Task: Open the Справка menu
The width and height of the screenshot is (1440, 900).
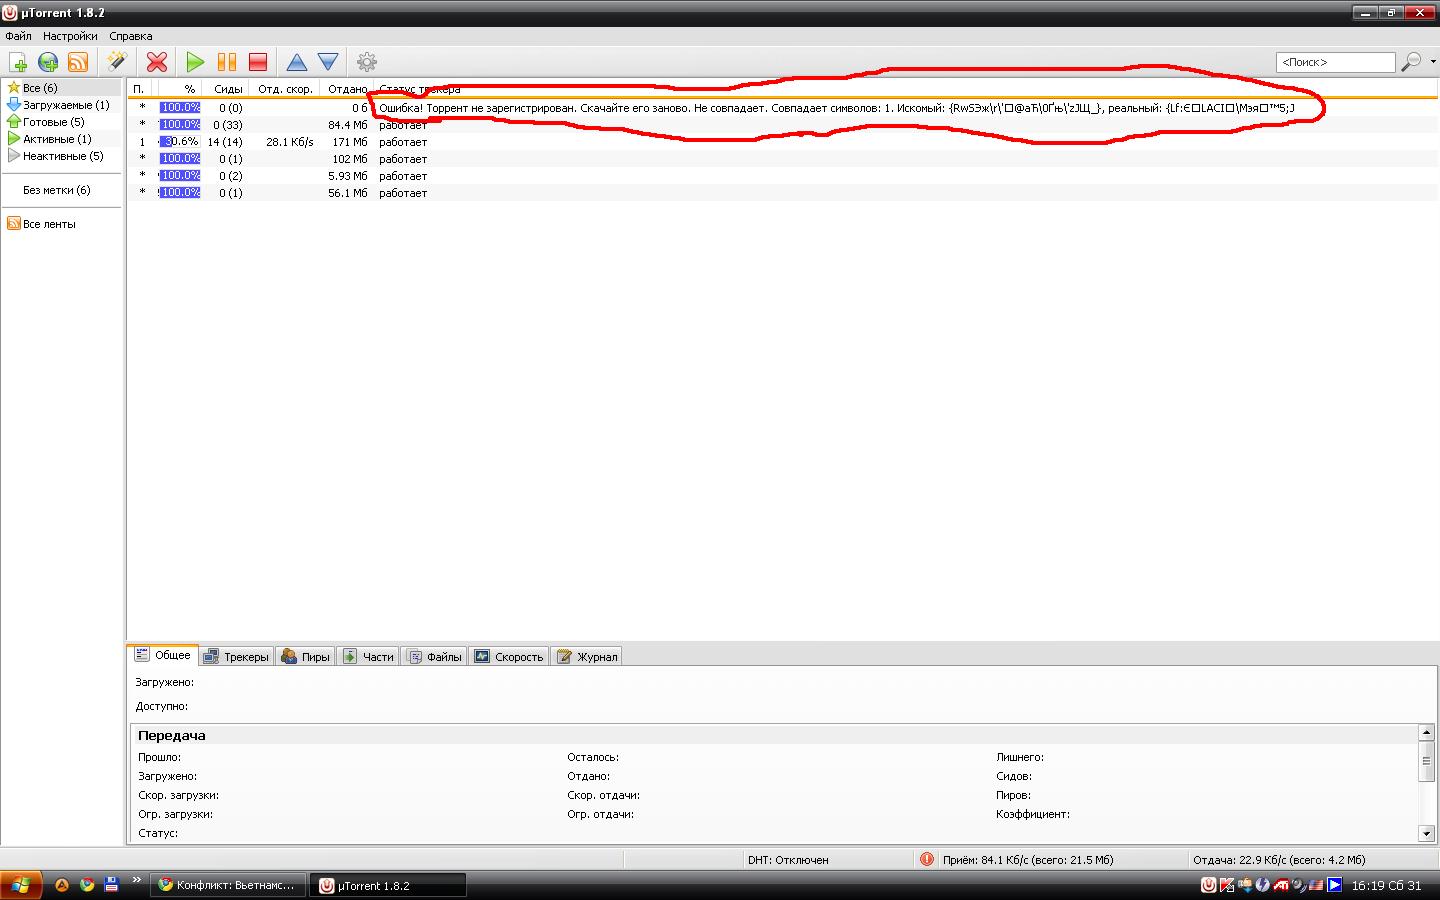Action: [131, 36]
